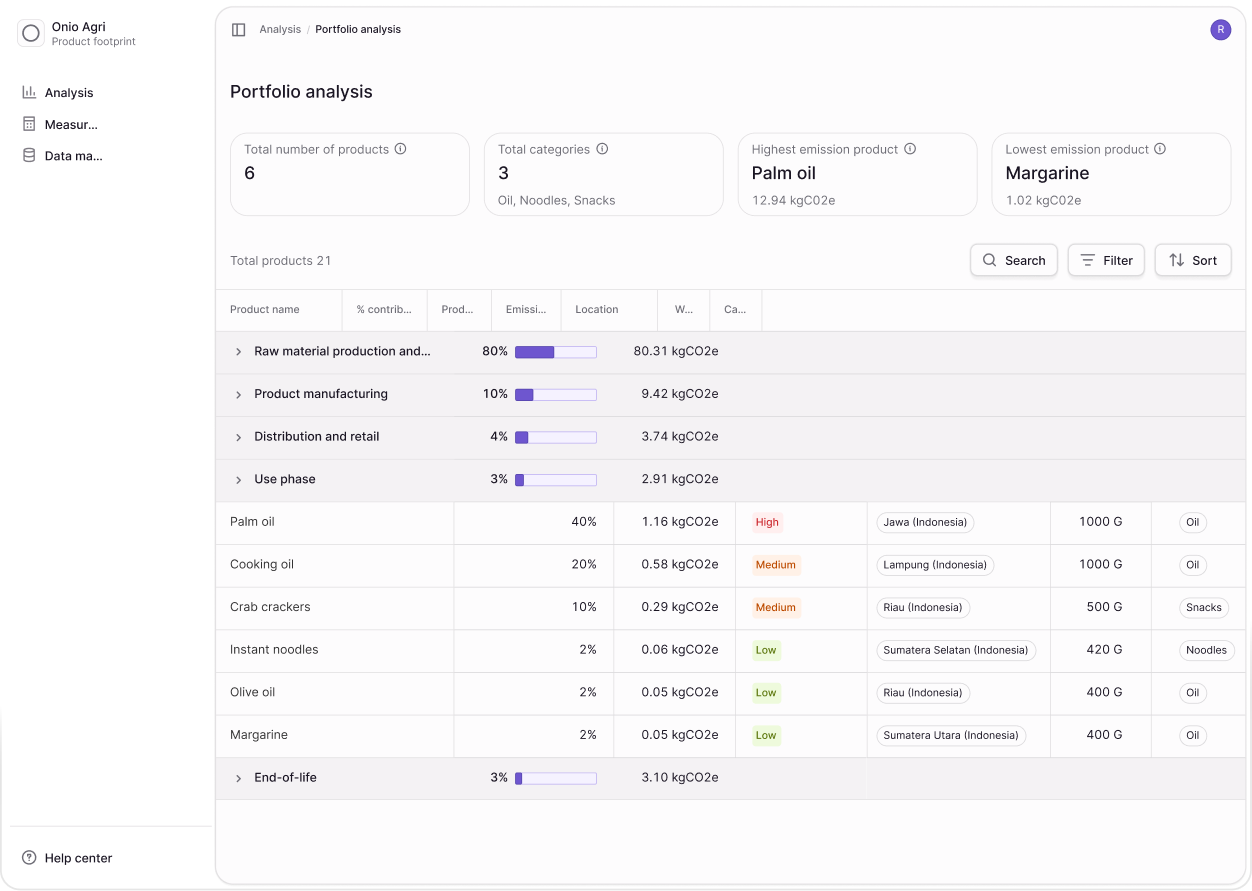Image resolution: width=1252 pixels, height=891 pixels.
Task: Go to Analysis in the sidebar
Action: tap(68, 93)
